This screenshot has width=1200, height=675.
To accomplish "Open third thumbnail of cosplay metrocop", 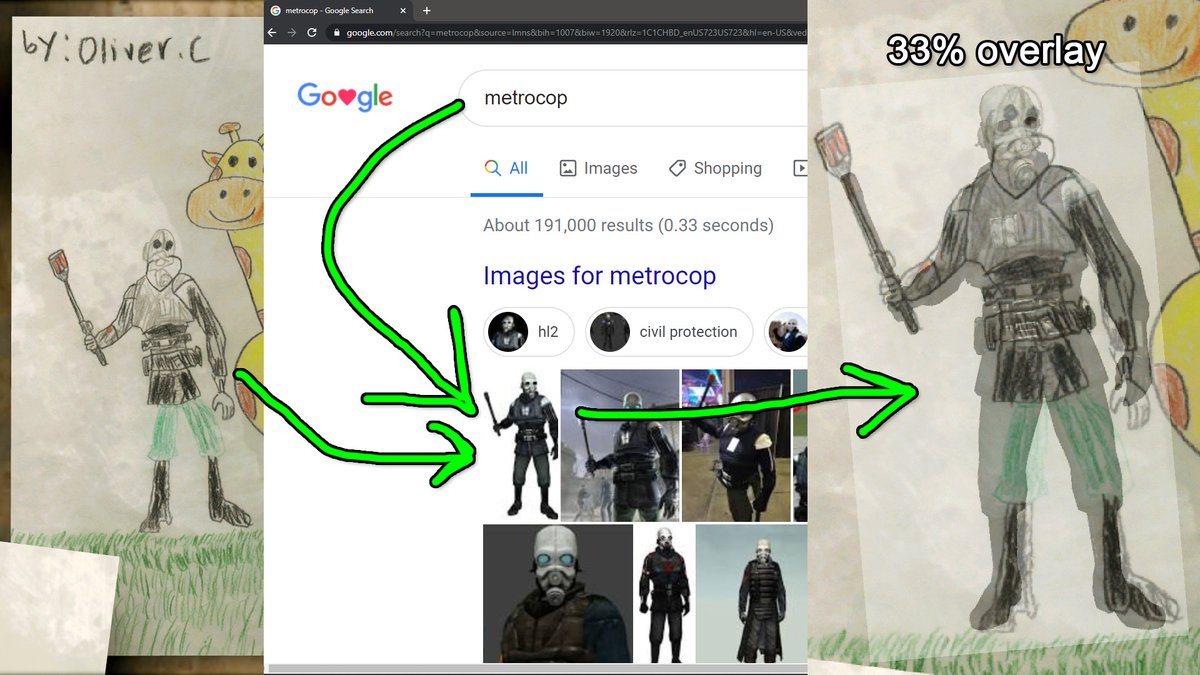I will [735, 445].
